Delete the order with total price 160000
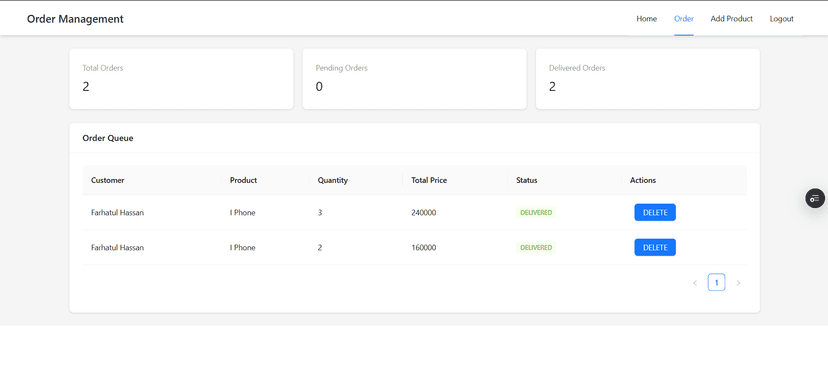828x374 pixels. point(655,247)
